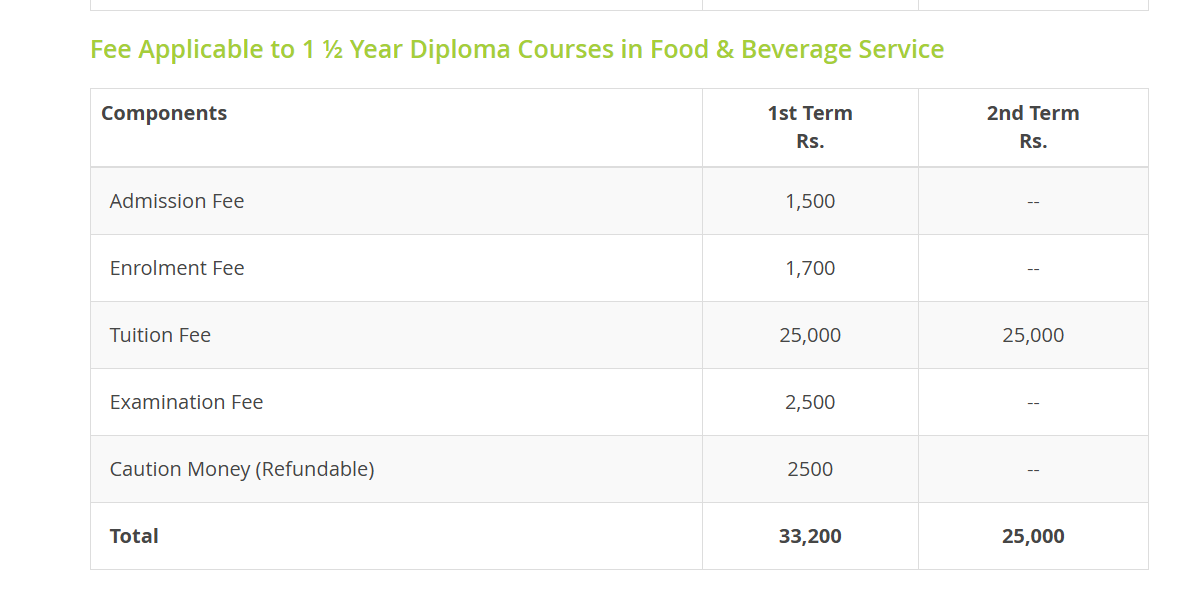Click the dashes in Caution Money 2nd term
The height and width of the screenshot is (593, 1183).
(x=1033, y=470)
